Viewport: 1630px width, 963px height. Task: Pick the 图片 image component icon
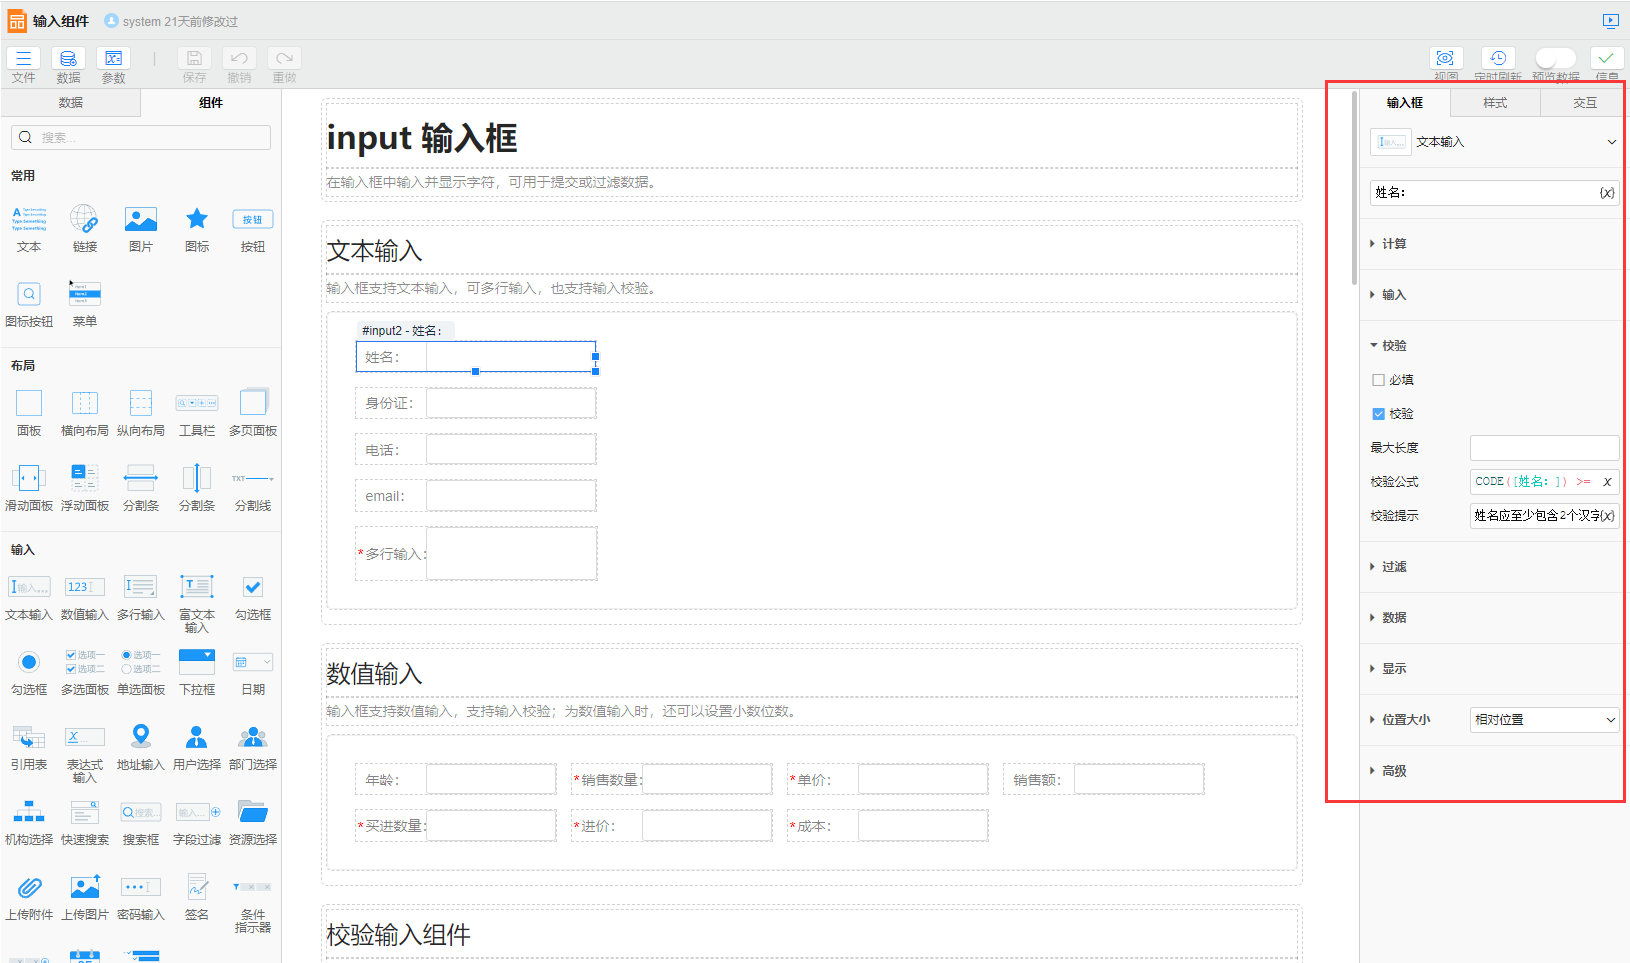(x=141, y=219)
